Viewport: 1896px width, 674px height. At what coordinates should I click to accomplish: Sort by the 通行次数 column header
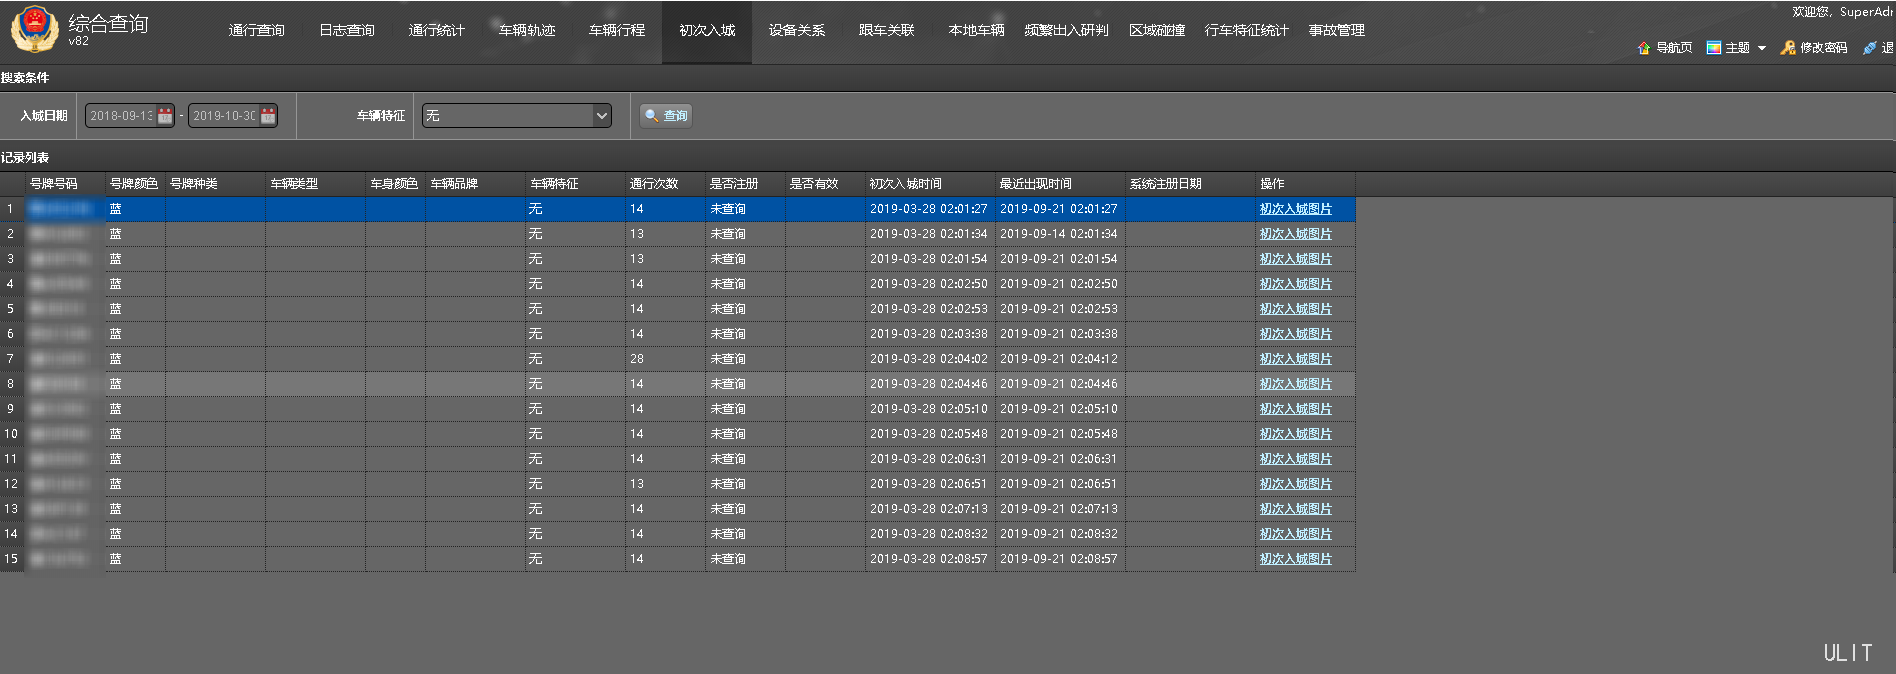[x=654, y=184]
